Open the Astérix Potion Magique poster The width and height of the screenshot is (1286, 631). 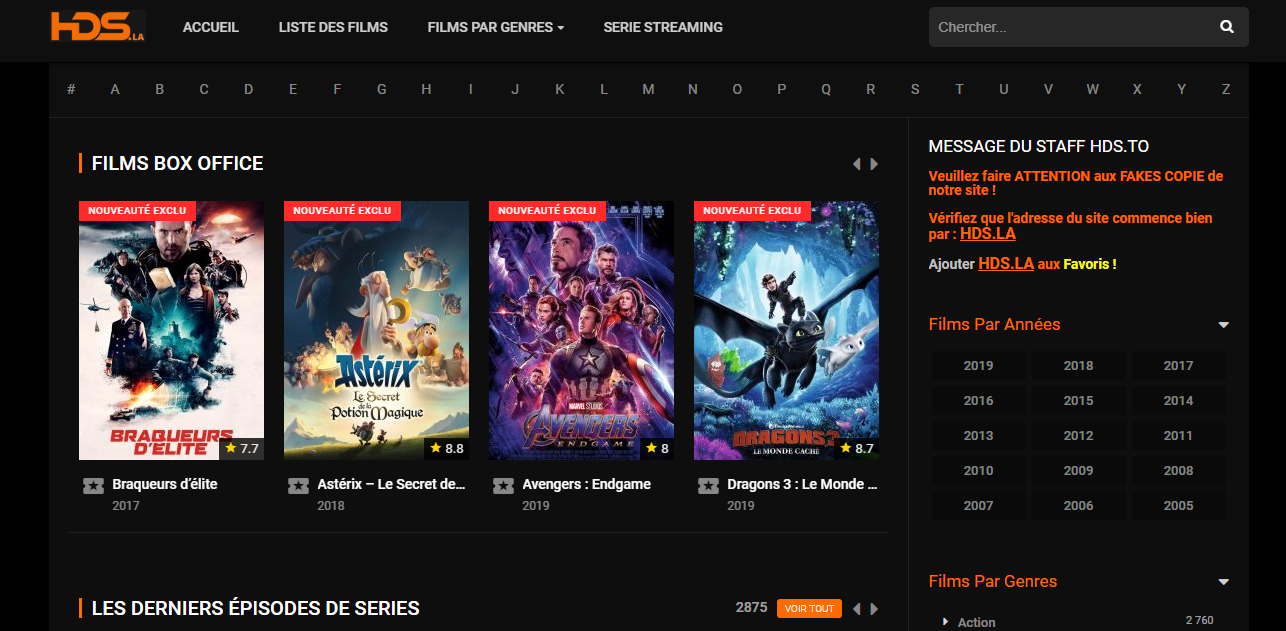point(376,330)
